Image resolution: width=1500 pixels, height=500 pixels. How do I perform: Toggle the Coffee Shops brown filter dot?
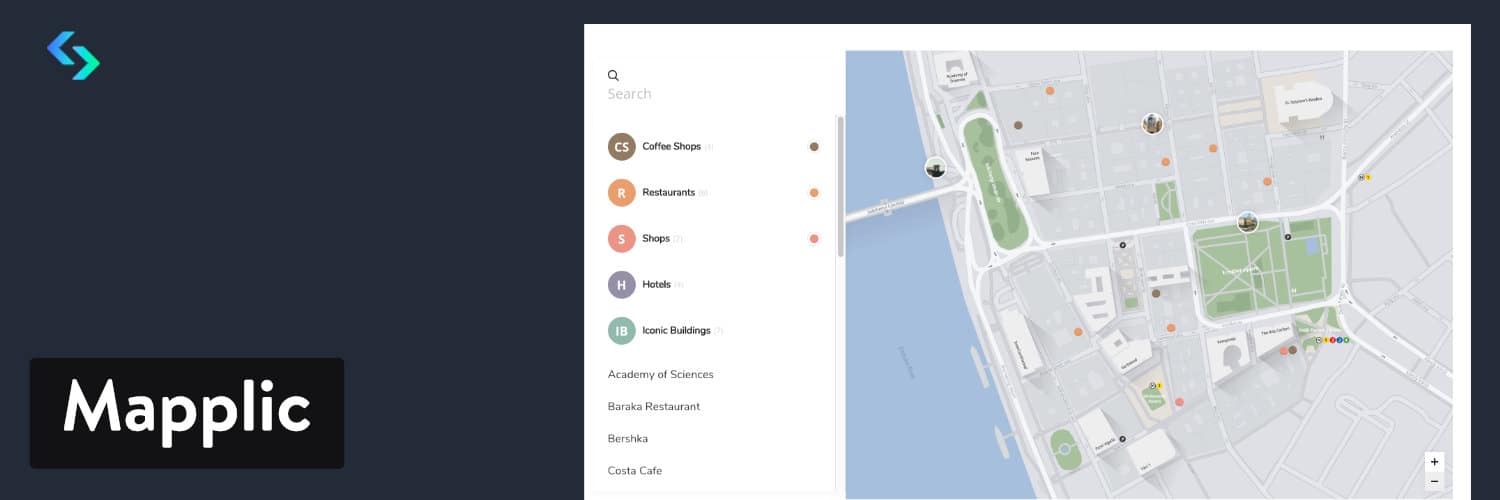[x=814, y=147]
